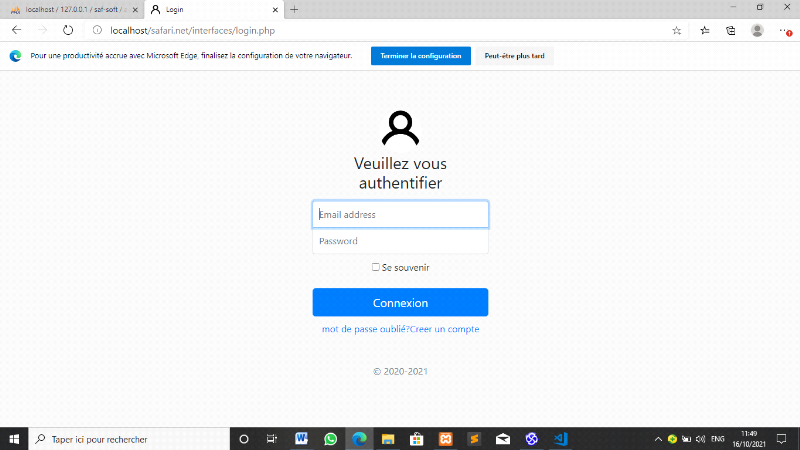Open the clock showing 11:49

point(749,439)
